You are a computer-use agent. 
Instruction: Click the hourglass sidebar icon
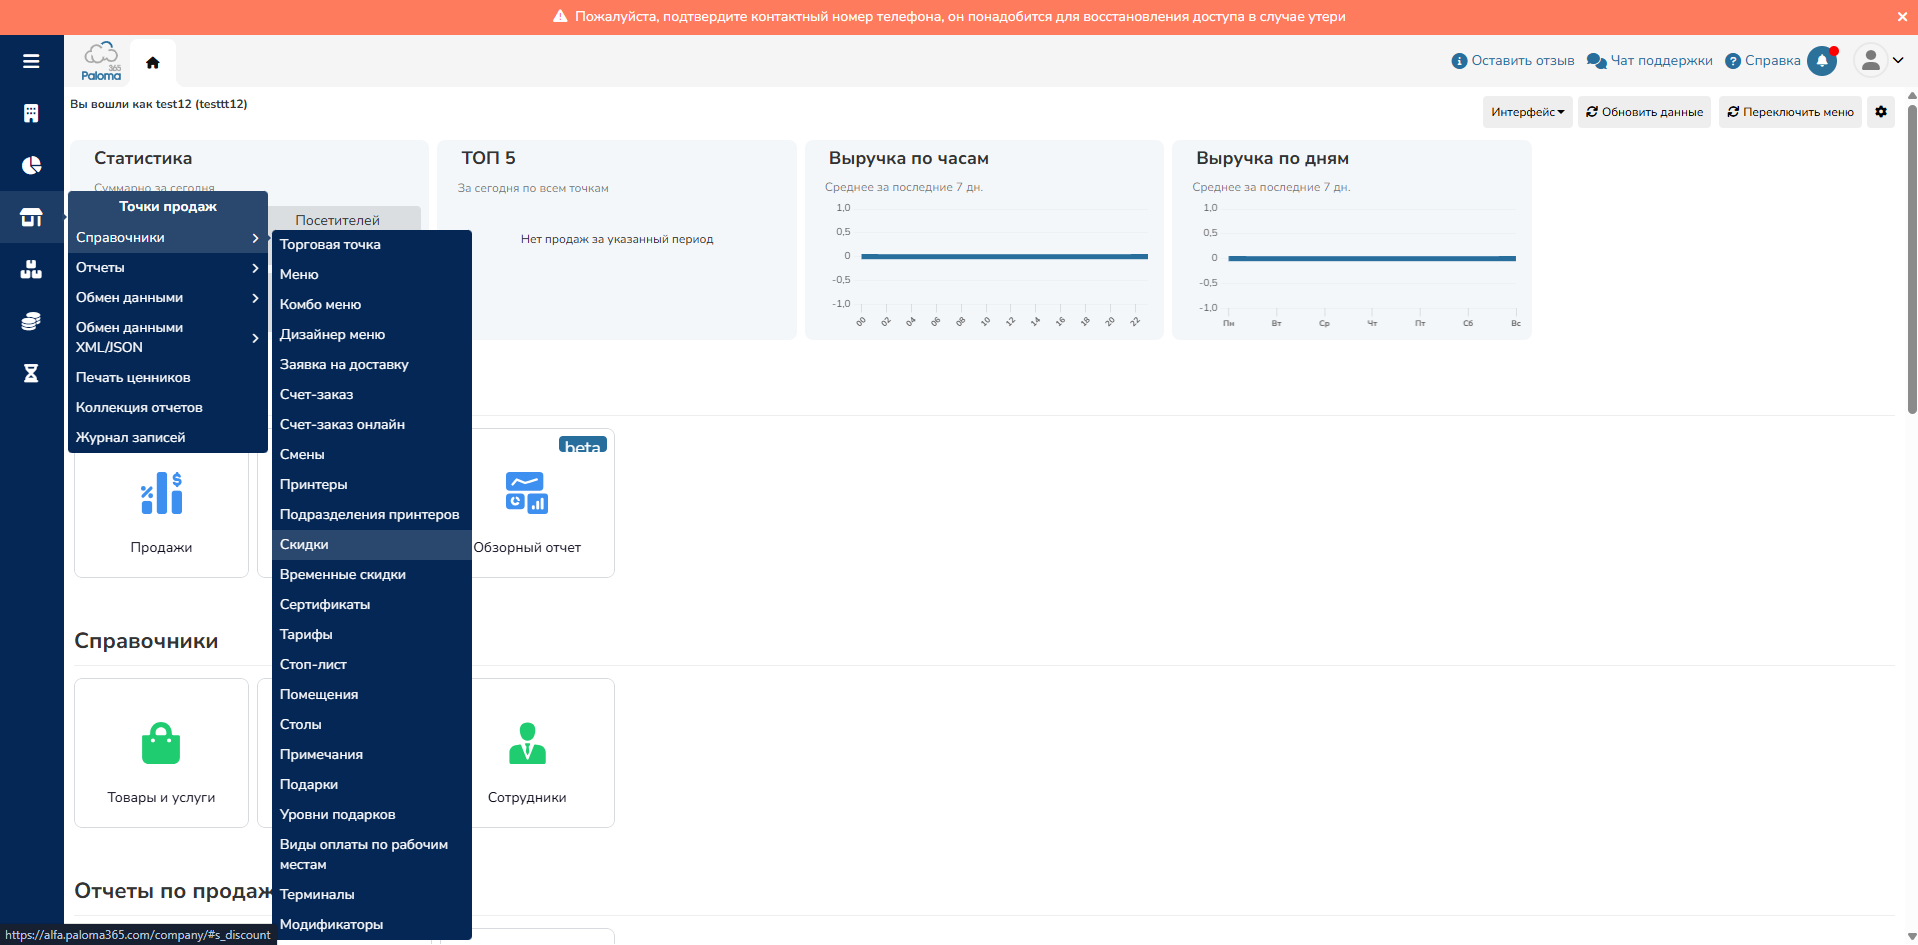click(31, 373)
